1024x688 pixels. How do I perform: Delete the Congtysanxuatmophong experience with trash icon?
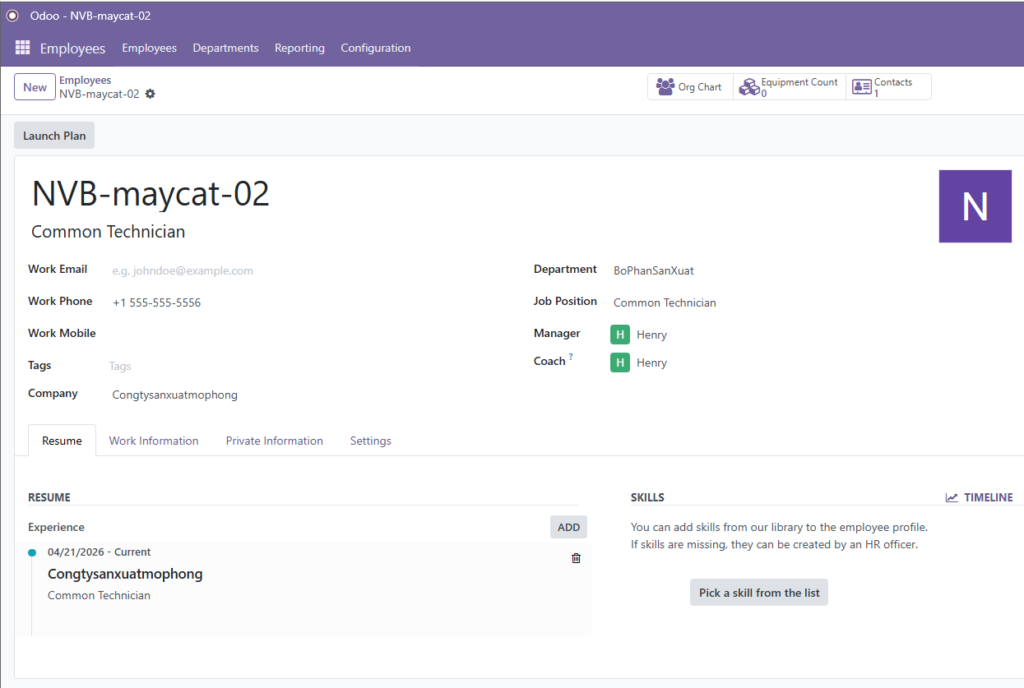pyautogui.click(x=576, y=558)
